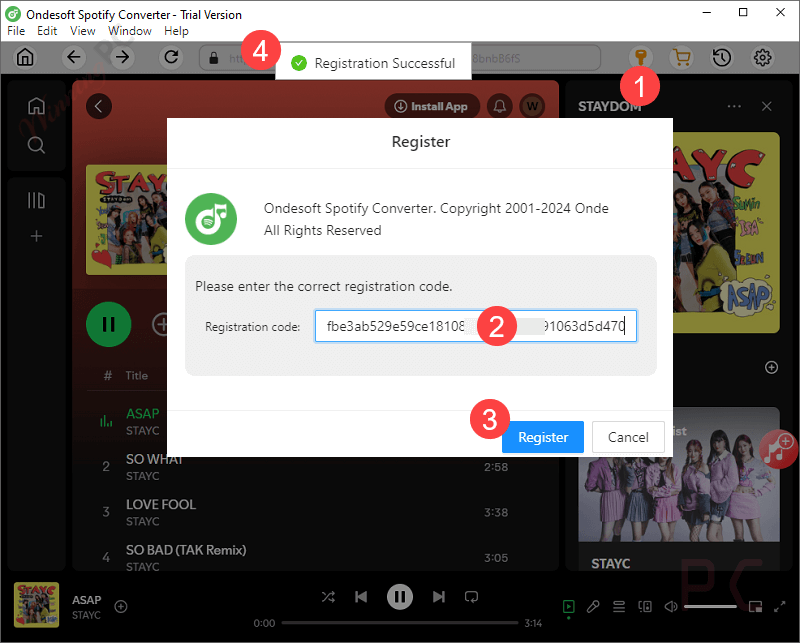This screenshot has height=643, width=800.
Task: Add to library plus icon in right panel
Action: click(x=771, y=367)
